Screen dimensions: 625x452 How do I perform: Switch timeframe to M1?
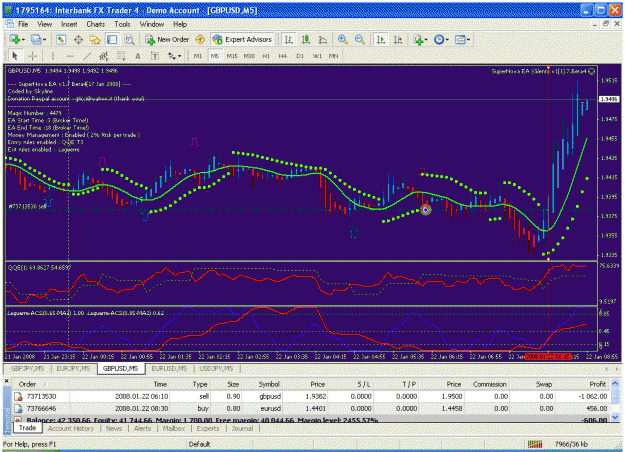198,56
